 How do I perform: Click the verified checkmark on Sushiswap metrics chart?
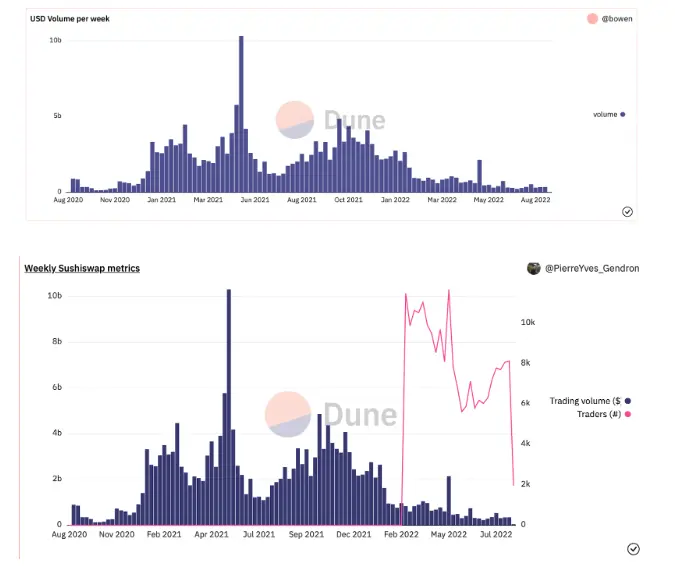point(633,549)
